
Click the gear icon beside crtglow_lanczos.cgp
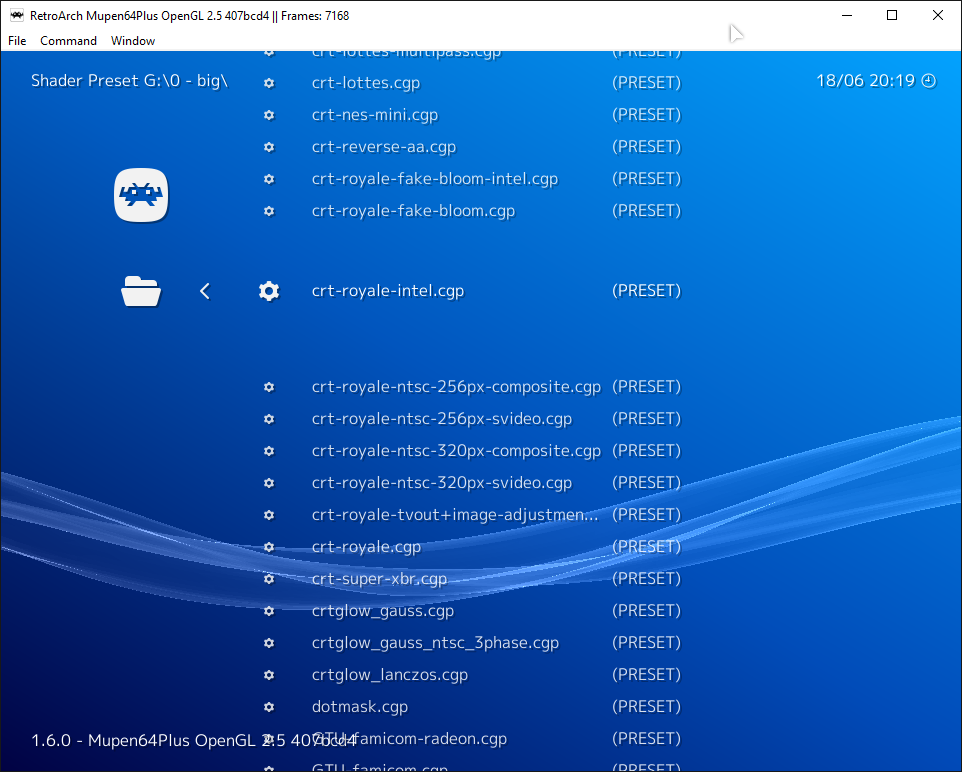(269, 674)
